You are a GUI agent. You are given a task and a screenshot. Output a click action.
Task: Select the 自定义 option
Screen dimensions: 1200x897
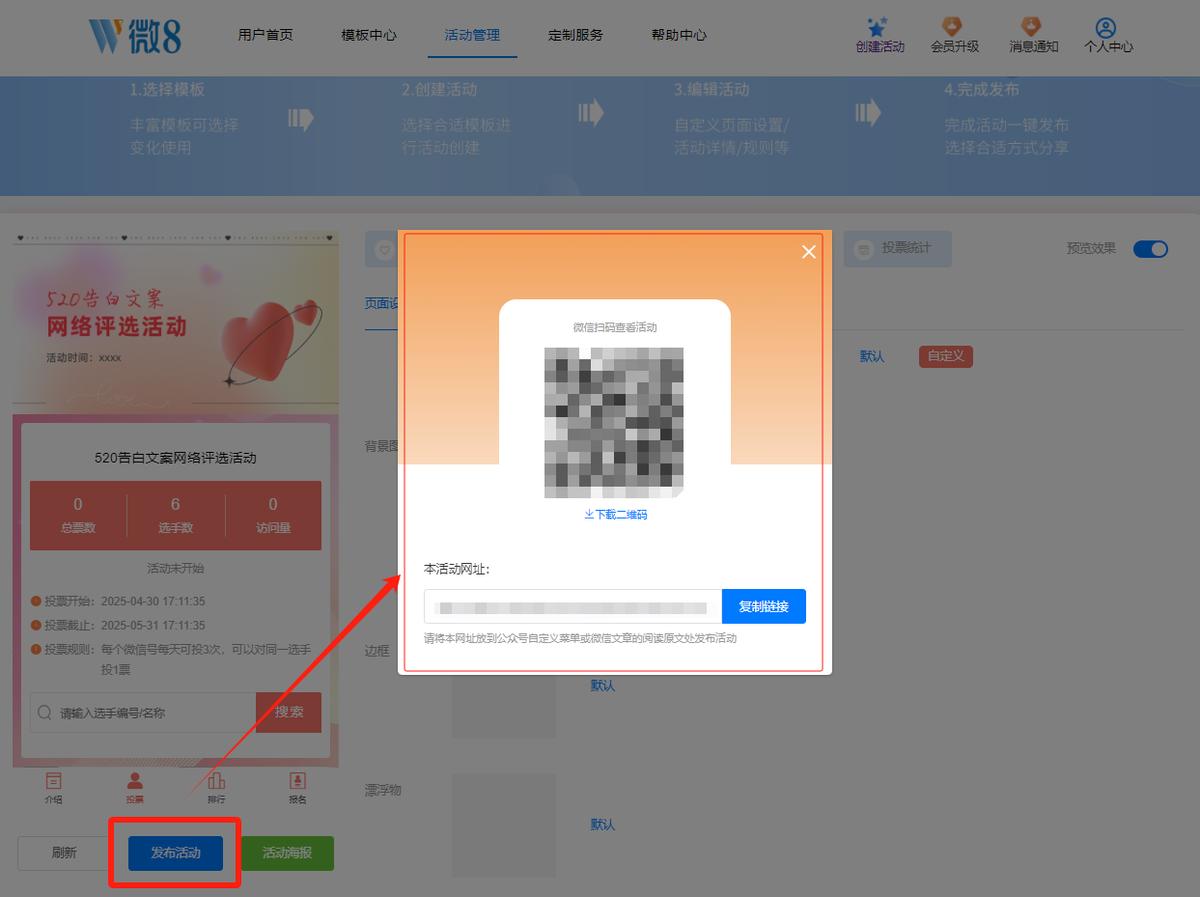[946, 356]
